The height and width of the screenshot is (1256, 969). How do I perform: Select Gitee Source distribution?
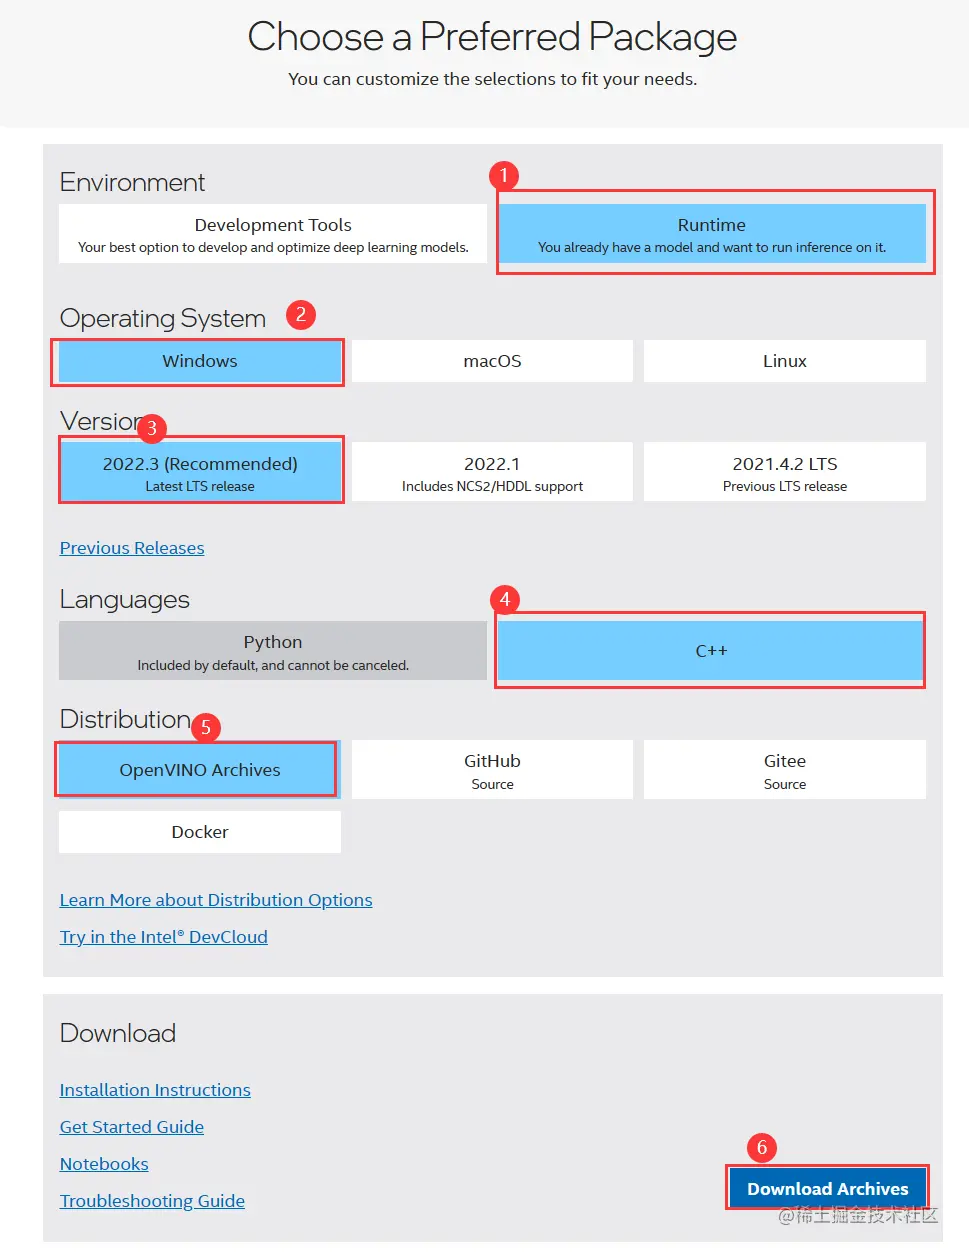pos(785,770)
